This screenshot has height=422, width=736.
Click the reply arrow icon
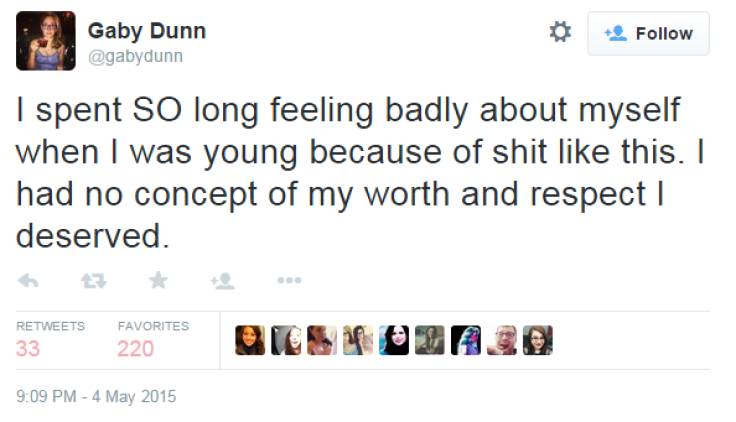click(x=28, y=281)
